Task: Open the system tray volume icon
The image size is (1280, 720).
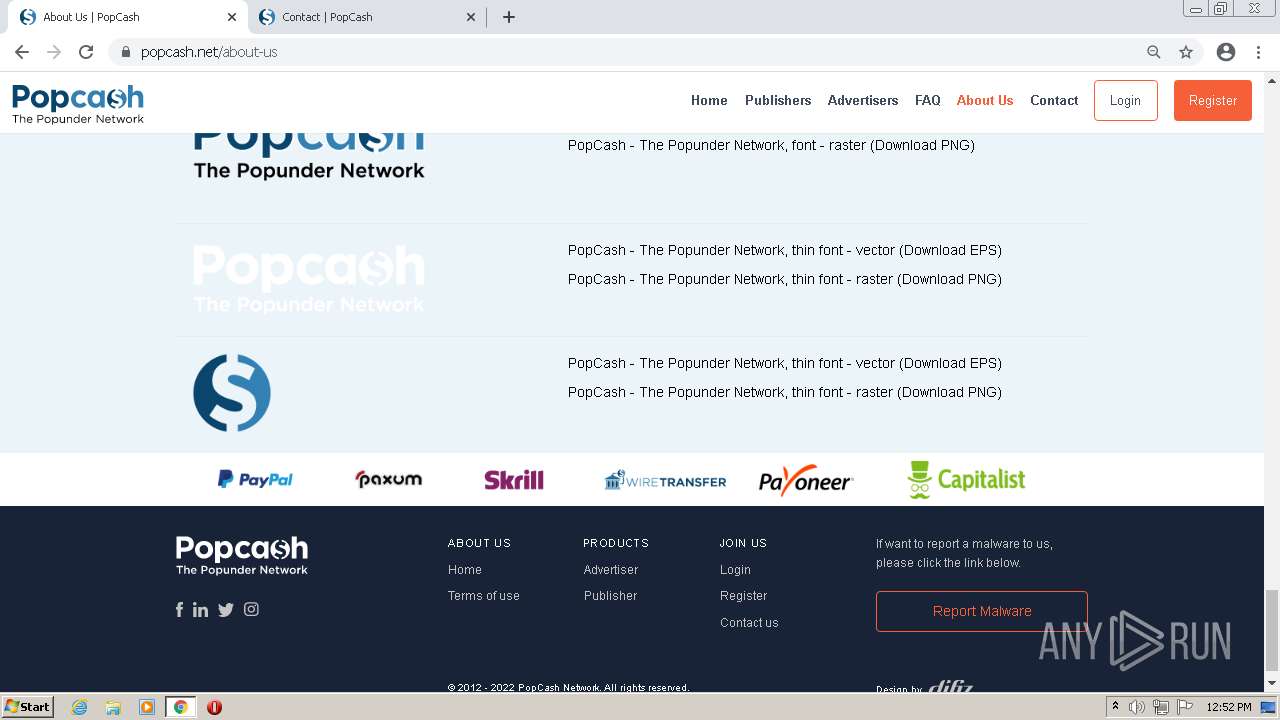Action: coord(1137,707)
